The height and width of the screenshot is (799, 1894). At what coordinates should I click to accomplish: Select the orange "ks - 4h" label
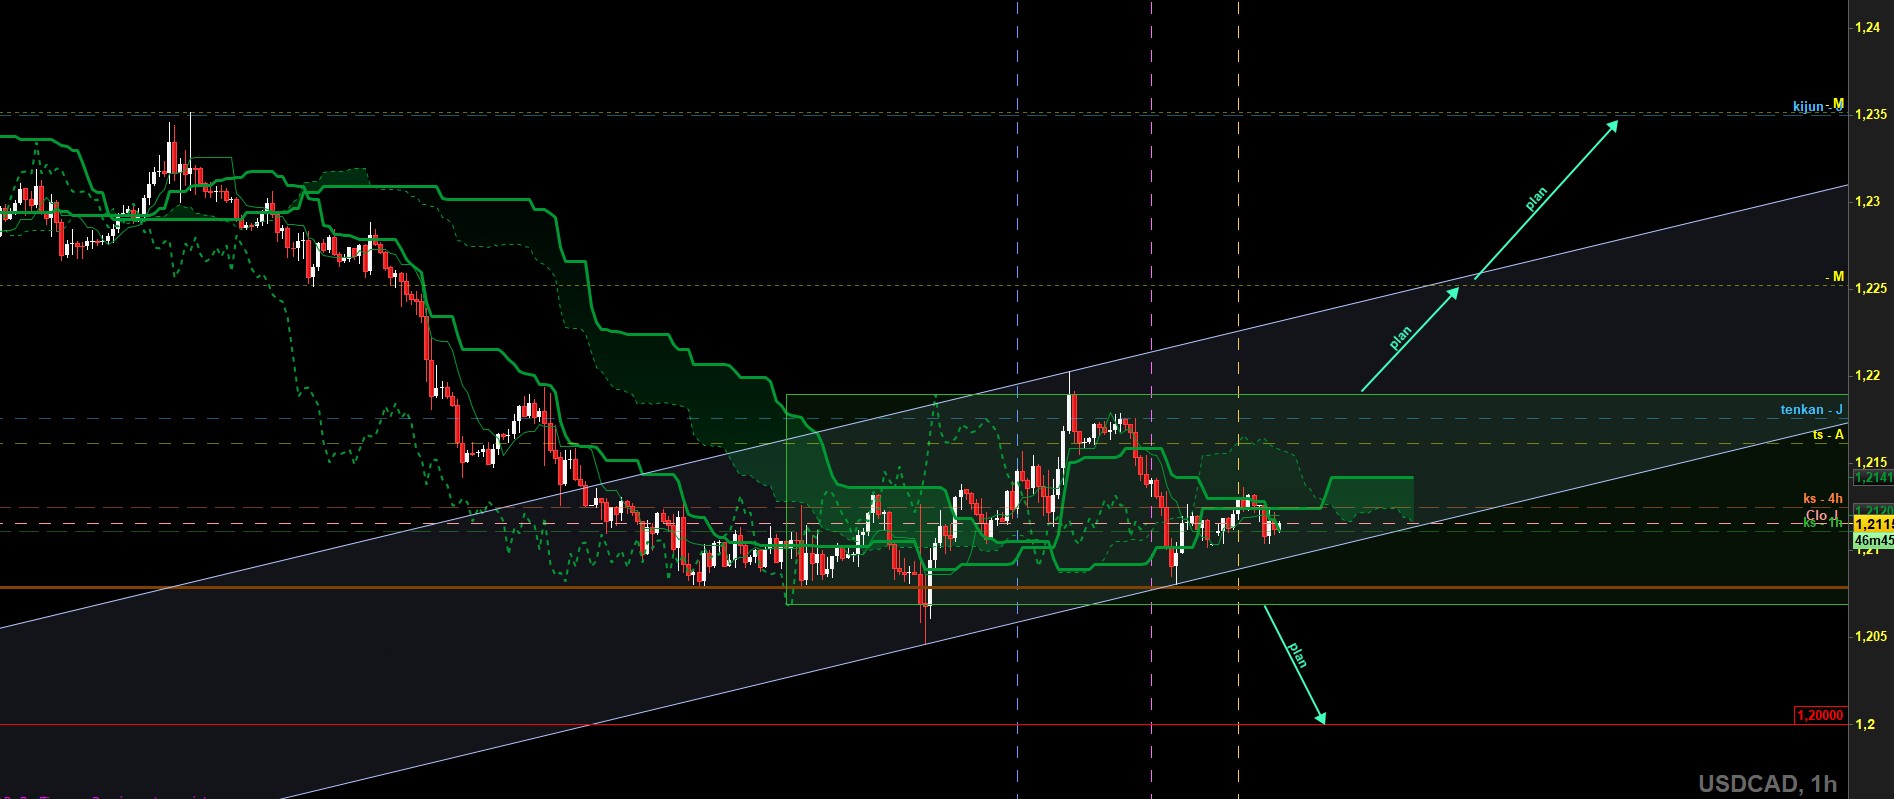[1822, 498]
